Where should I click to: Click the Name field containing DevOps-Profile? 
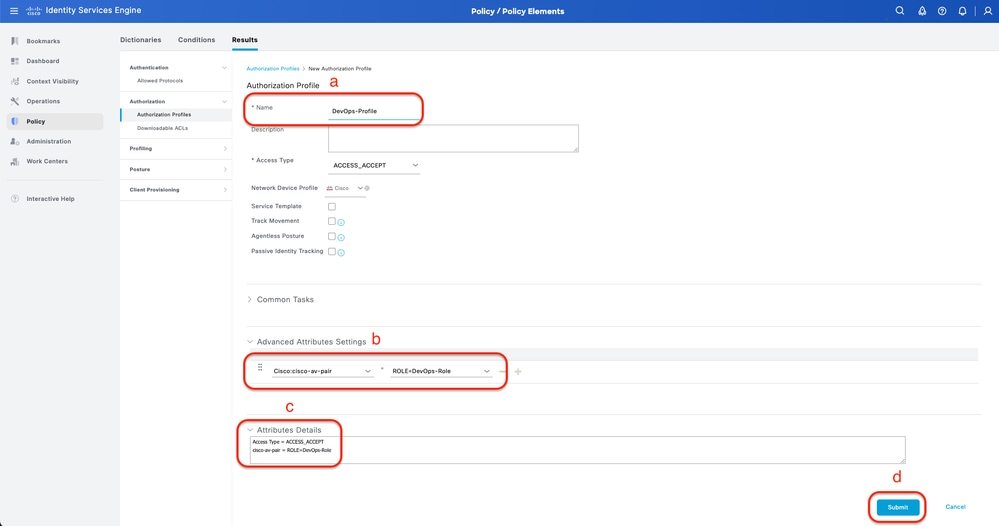tap(374, 111)
